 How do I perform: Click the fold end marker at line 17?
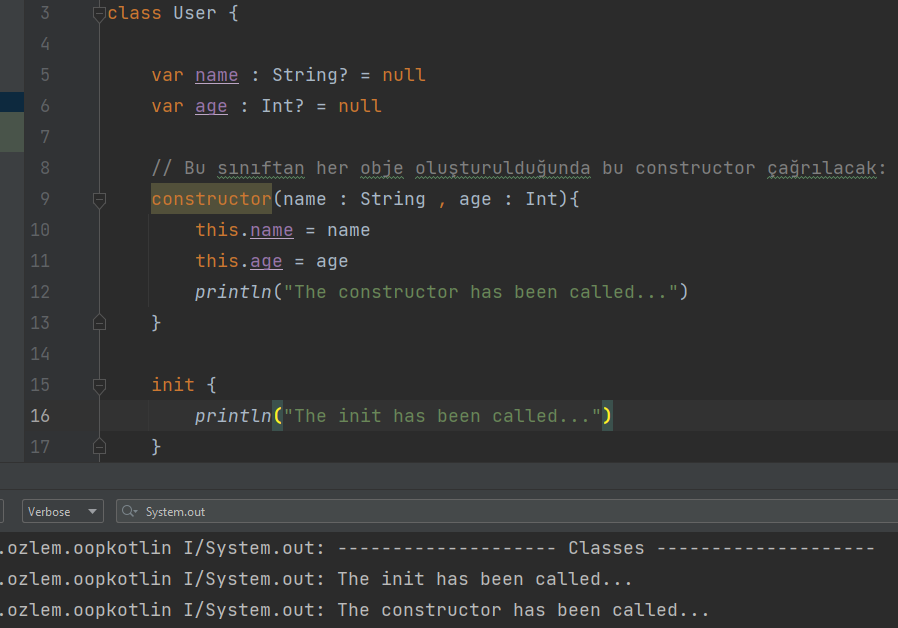point(98,447)
